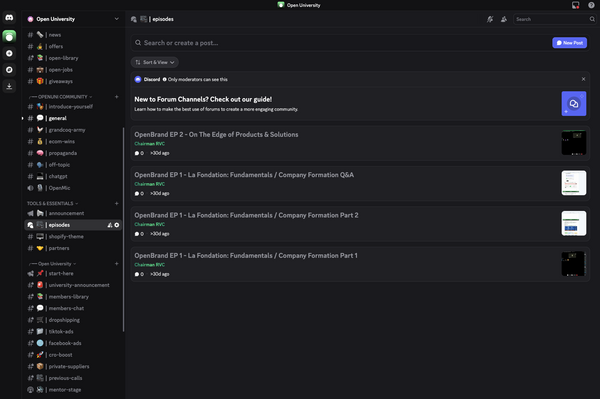Open edit channel gear on episodes row
Image resolution: width=600 pixels, height=399 pixels.
117,225
